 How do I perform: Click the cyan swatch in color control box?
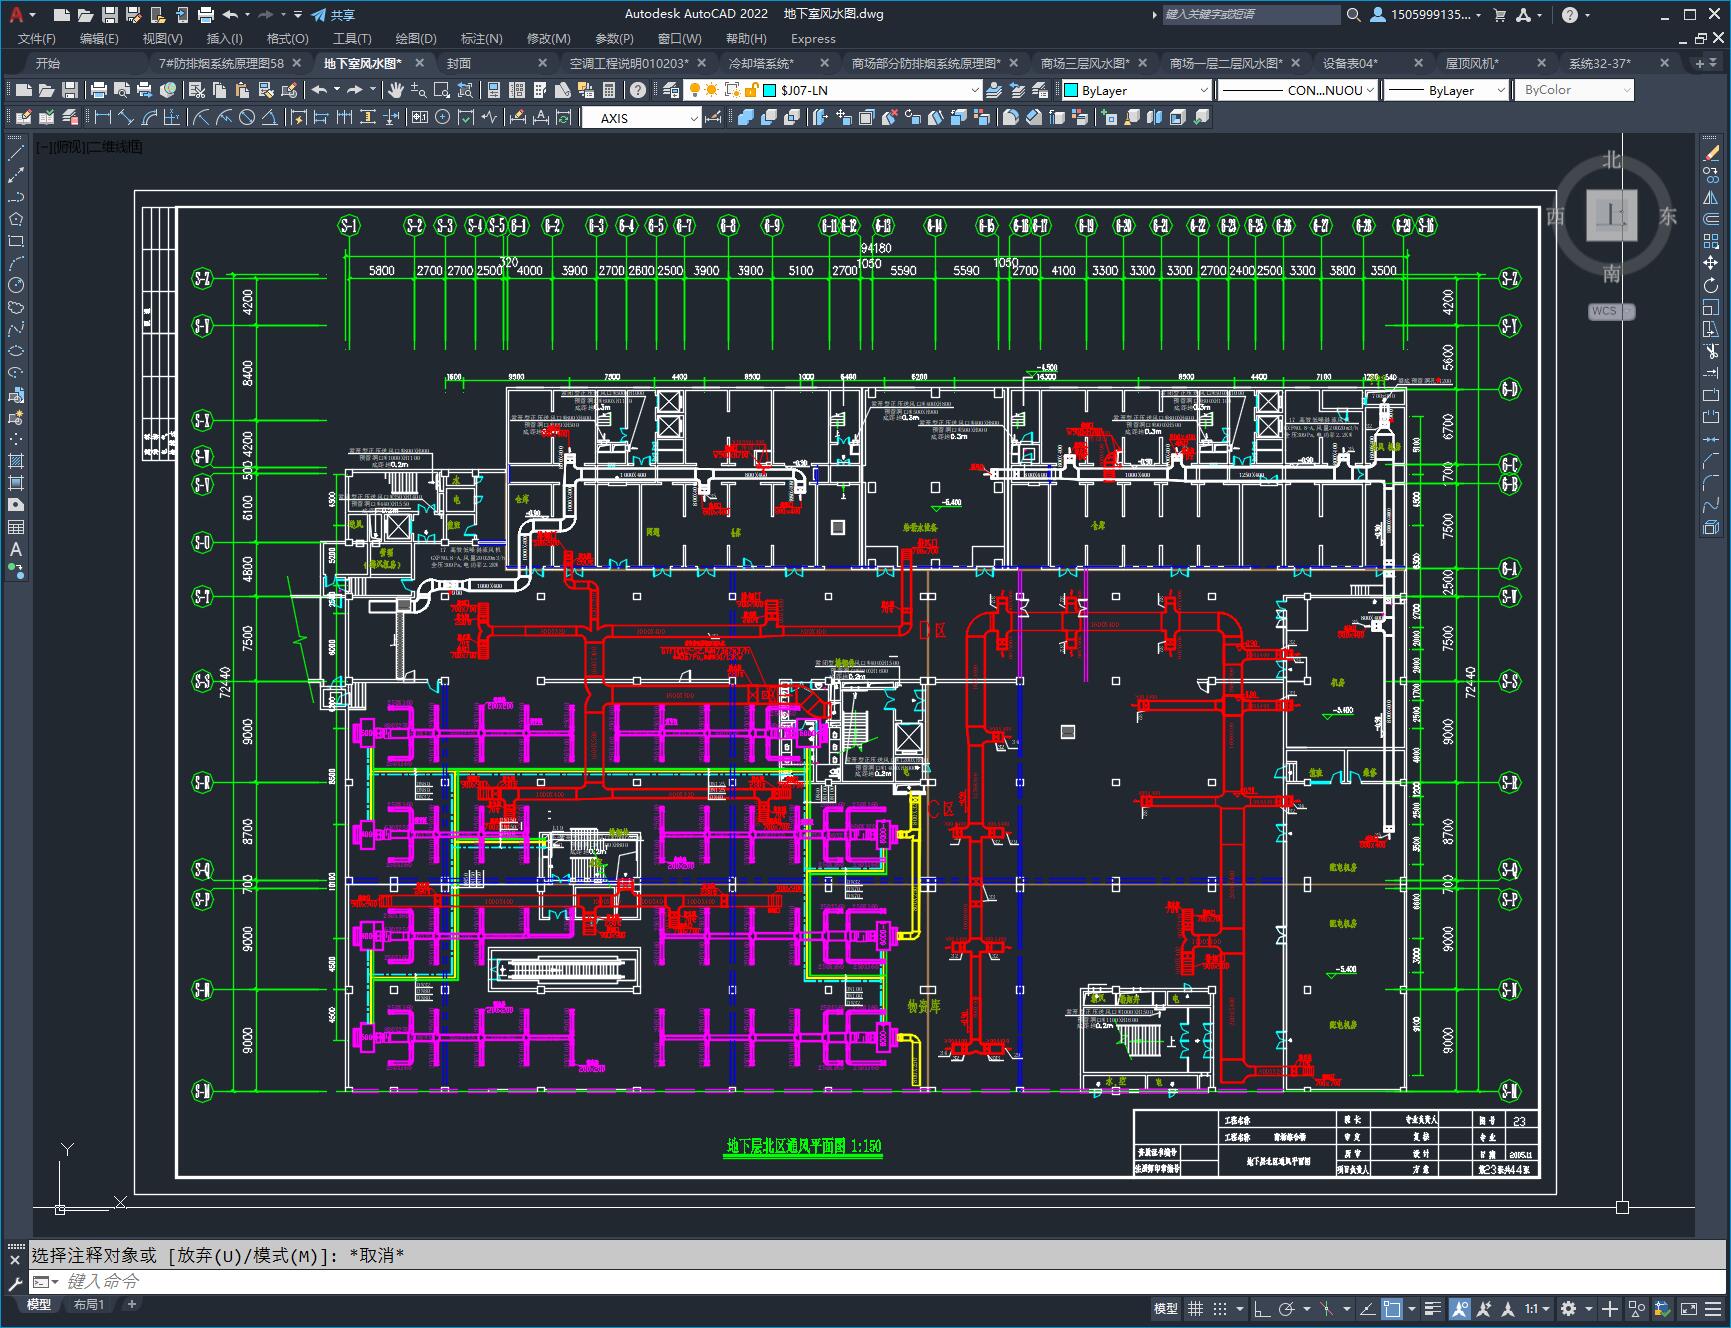[x=1071, y=90]
